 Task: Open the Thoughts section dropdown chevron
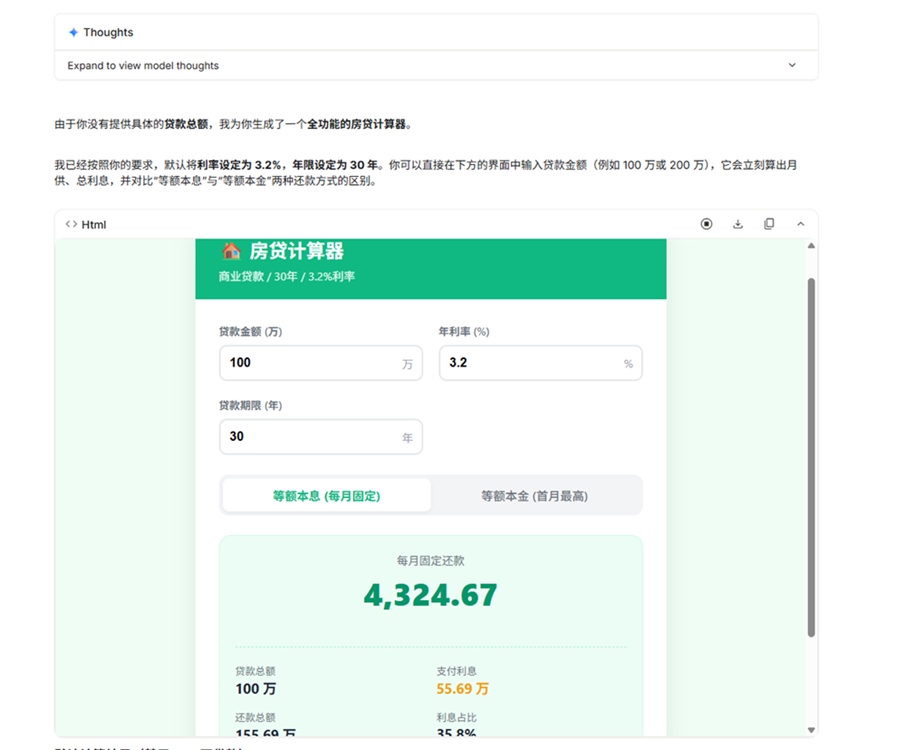[791, 64]
